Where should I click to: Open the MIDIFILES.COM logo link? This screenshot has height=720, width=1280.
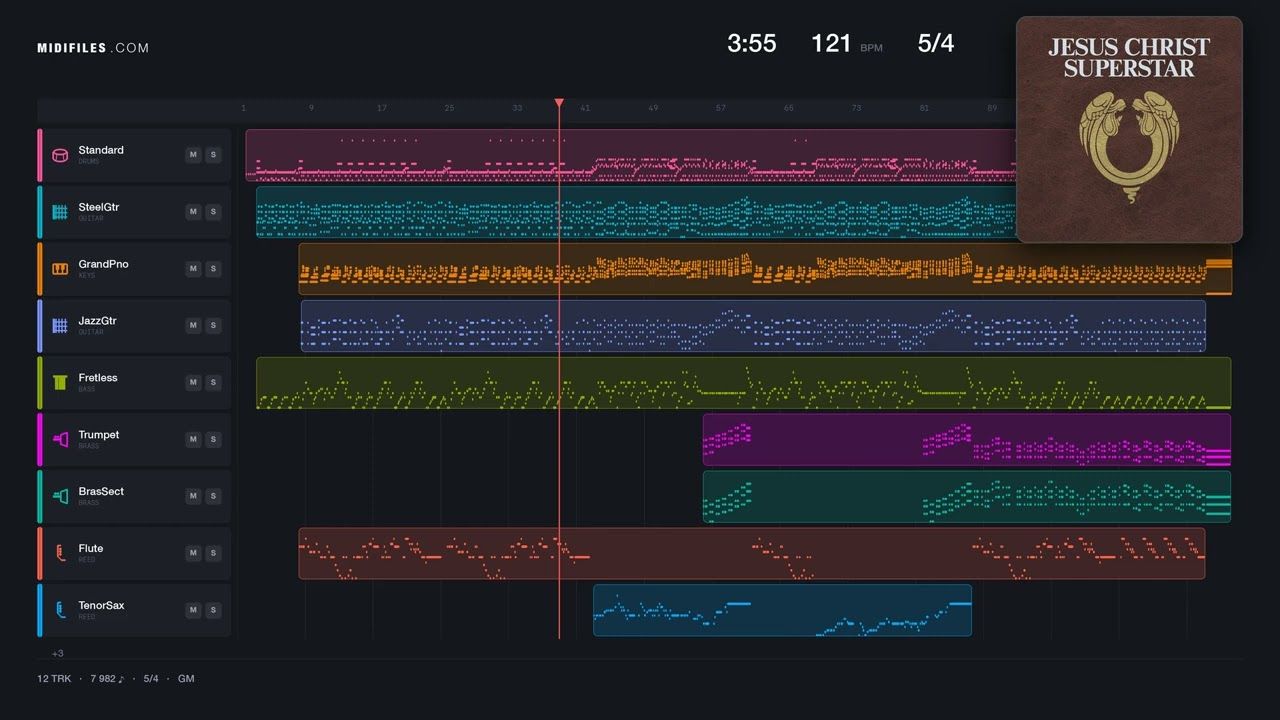click(x=93, y=48)
